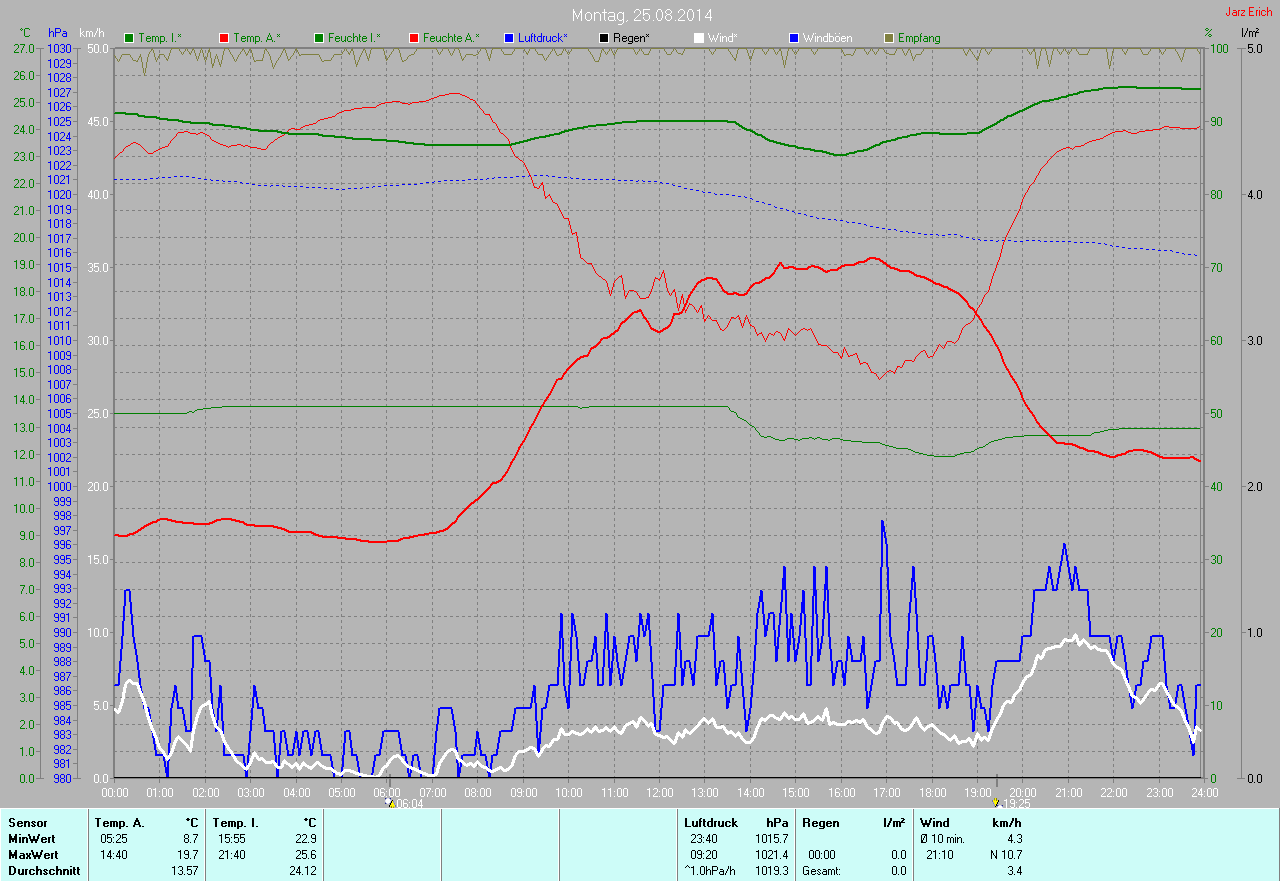Click the green Feuchte I. legend square

[320, 38]
